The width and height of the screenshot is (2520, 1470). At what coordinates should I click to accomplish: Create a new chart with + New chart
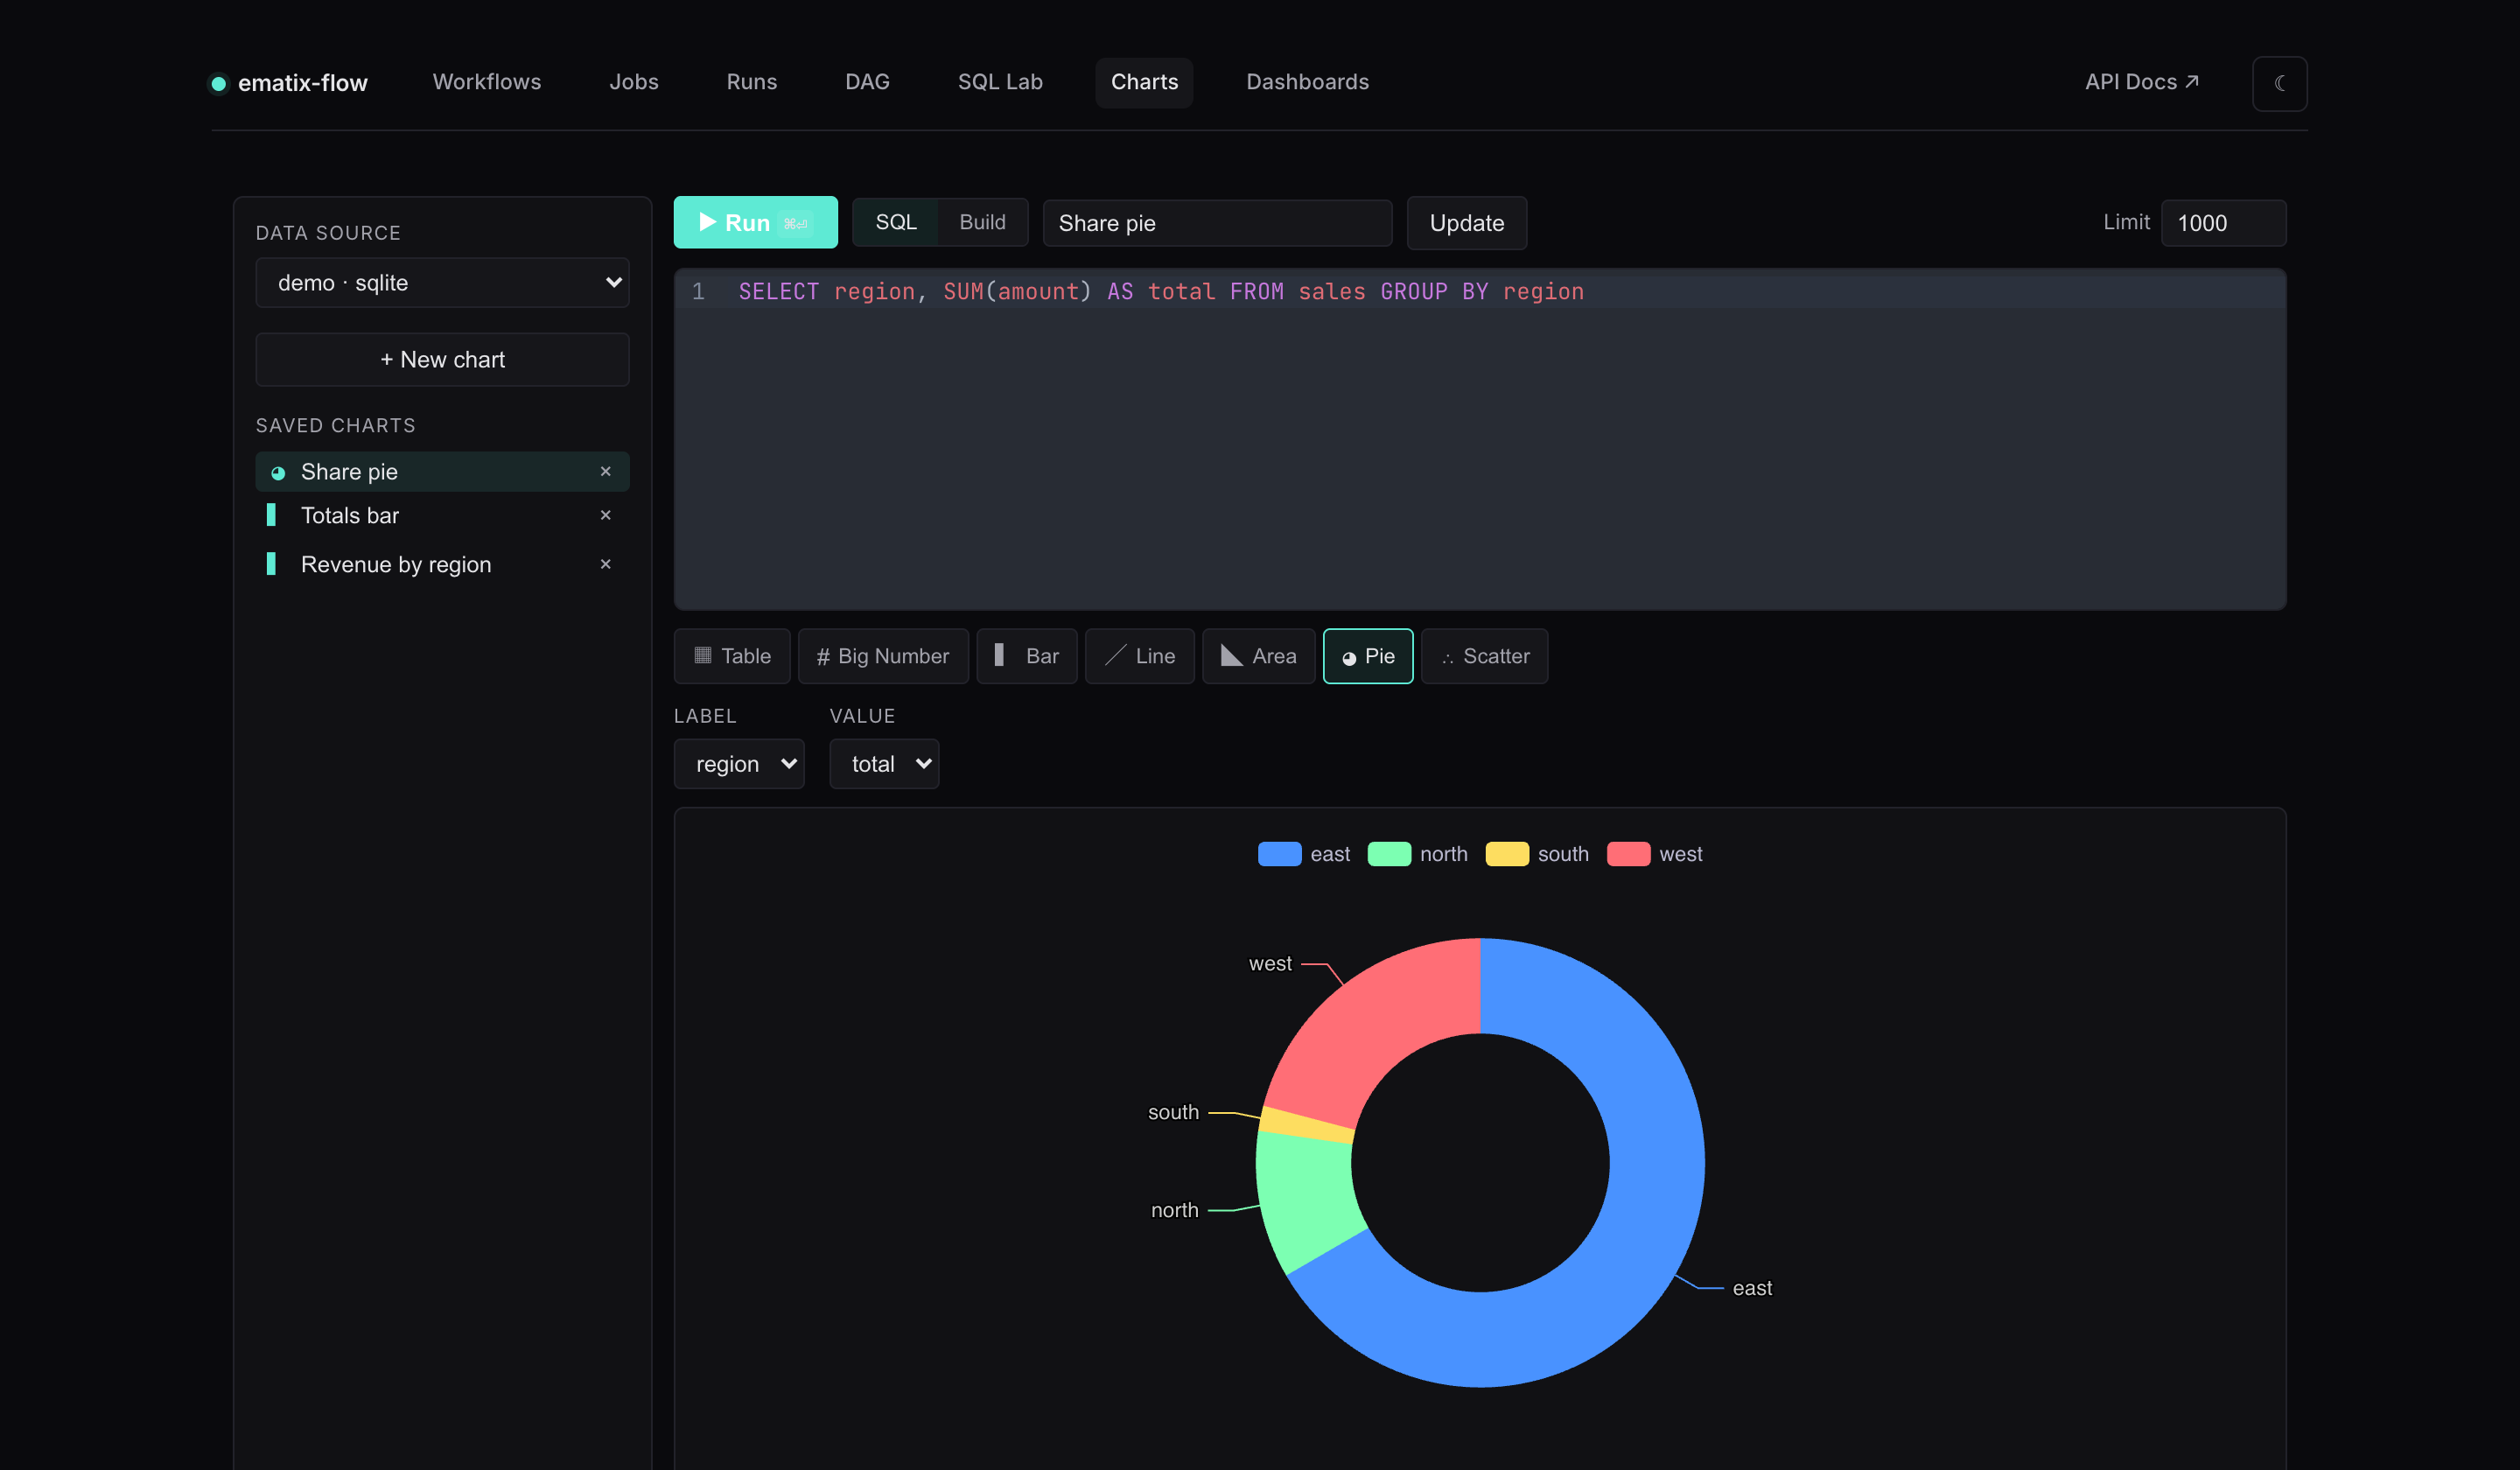(x=442, y=359)
